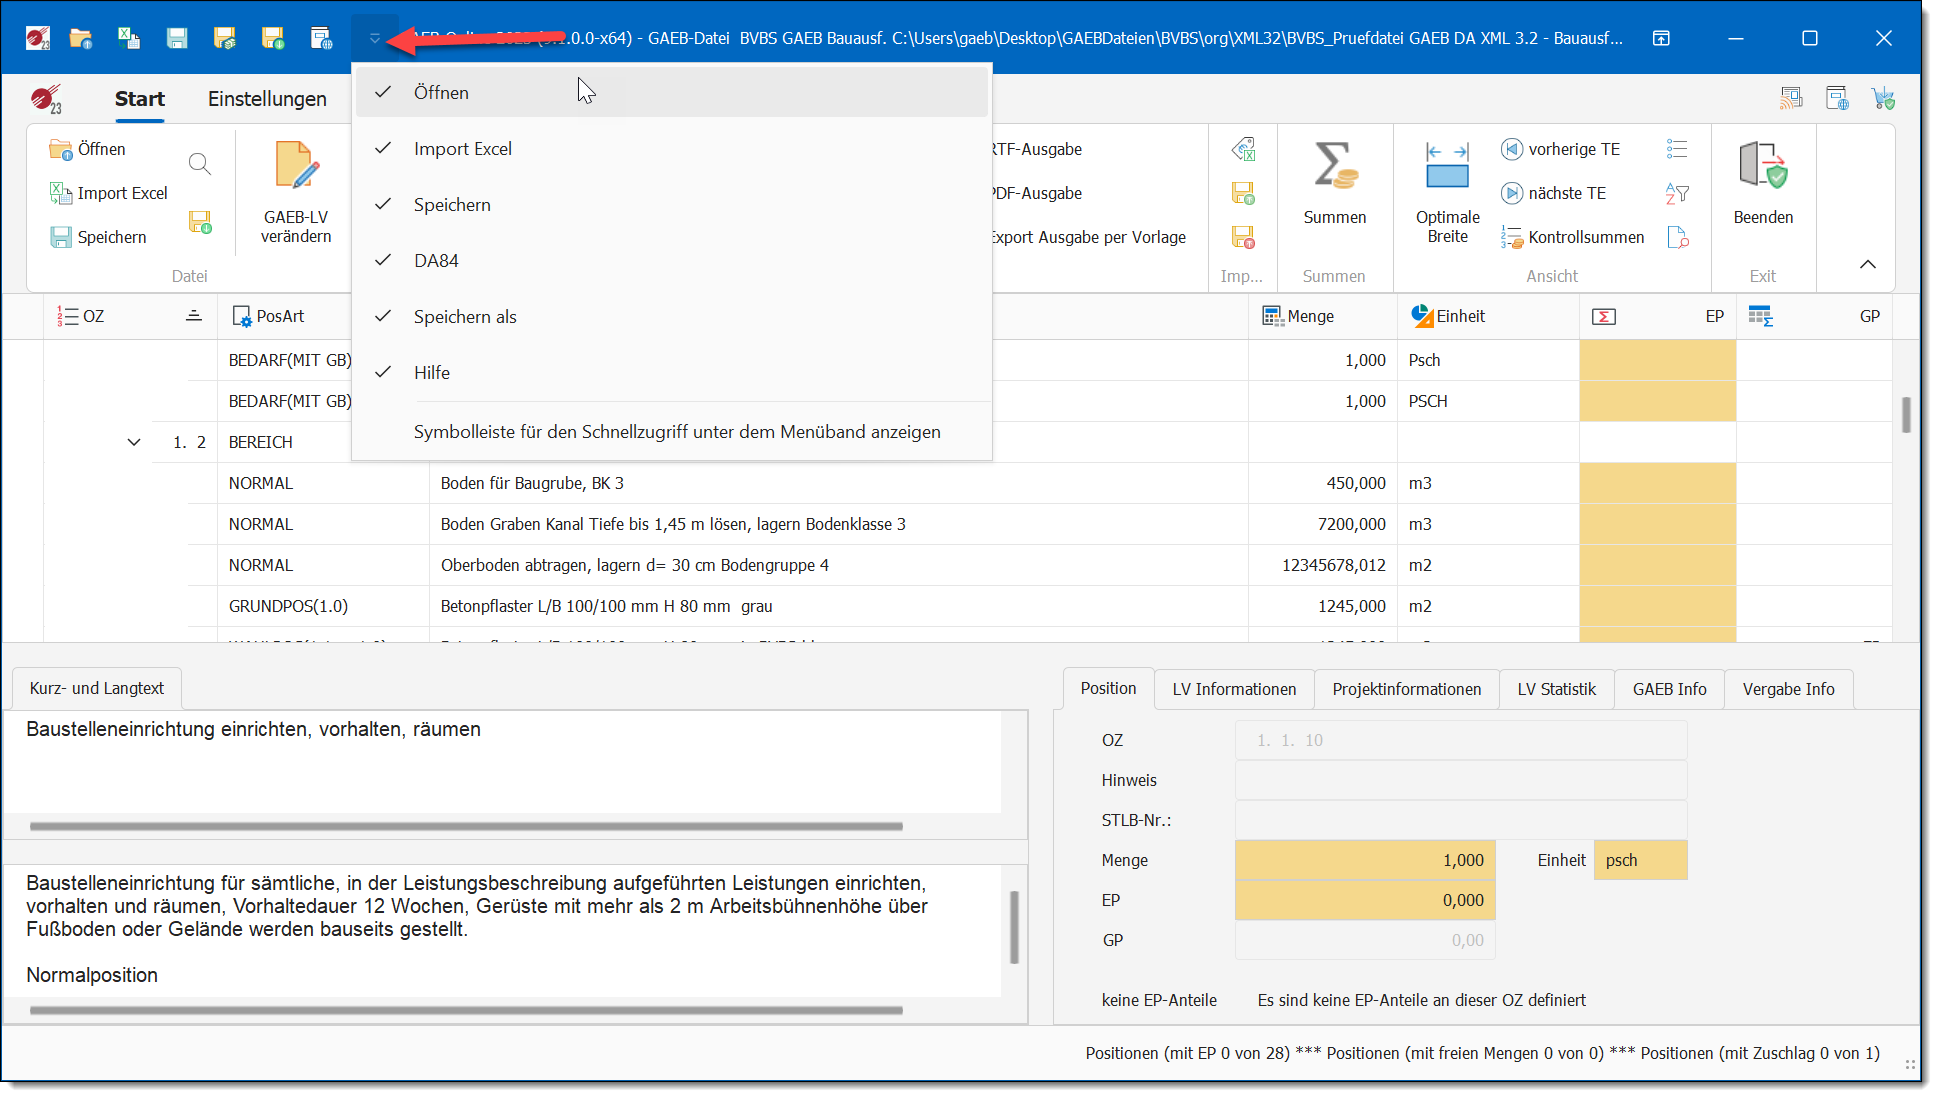
Task: Uncheck DA84 in quick access menu
Action: tap(436, 261)
